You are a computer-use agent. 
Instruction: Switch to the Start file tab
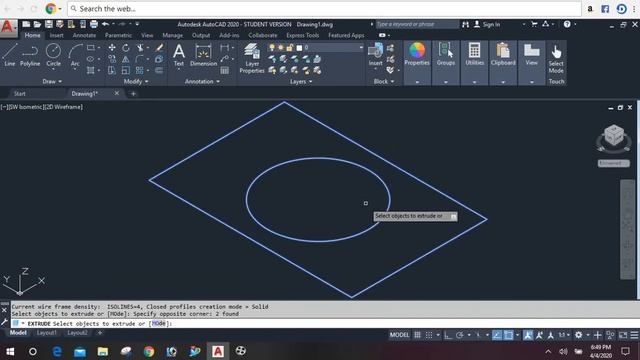[20, 93]
